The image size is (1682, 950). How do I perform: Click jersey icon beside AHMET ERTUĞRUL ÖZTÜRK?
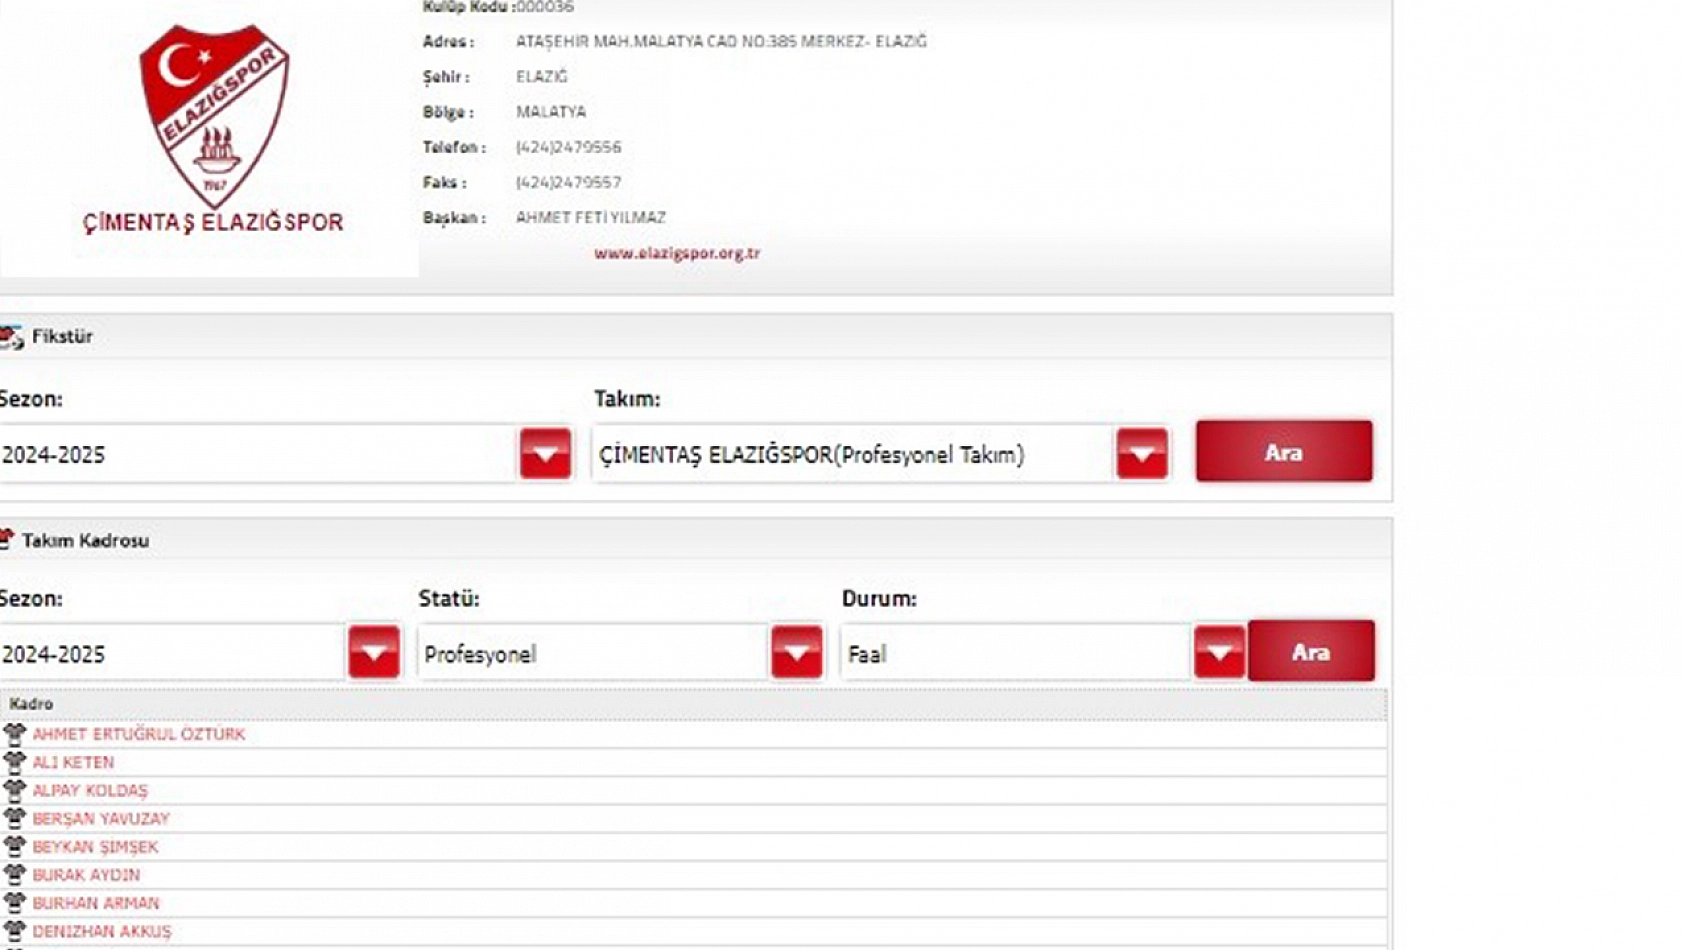pos(14,734)
